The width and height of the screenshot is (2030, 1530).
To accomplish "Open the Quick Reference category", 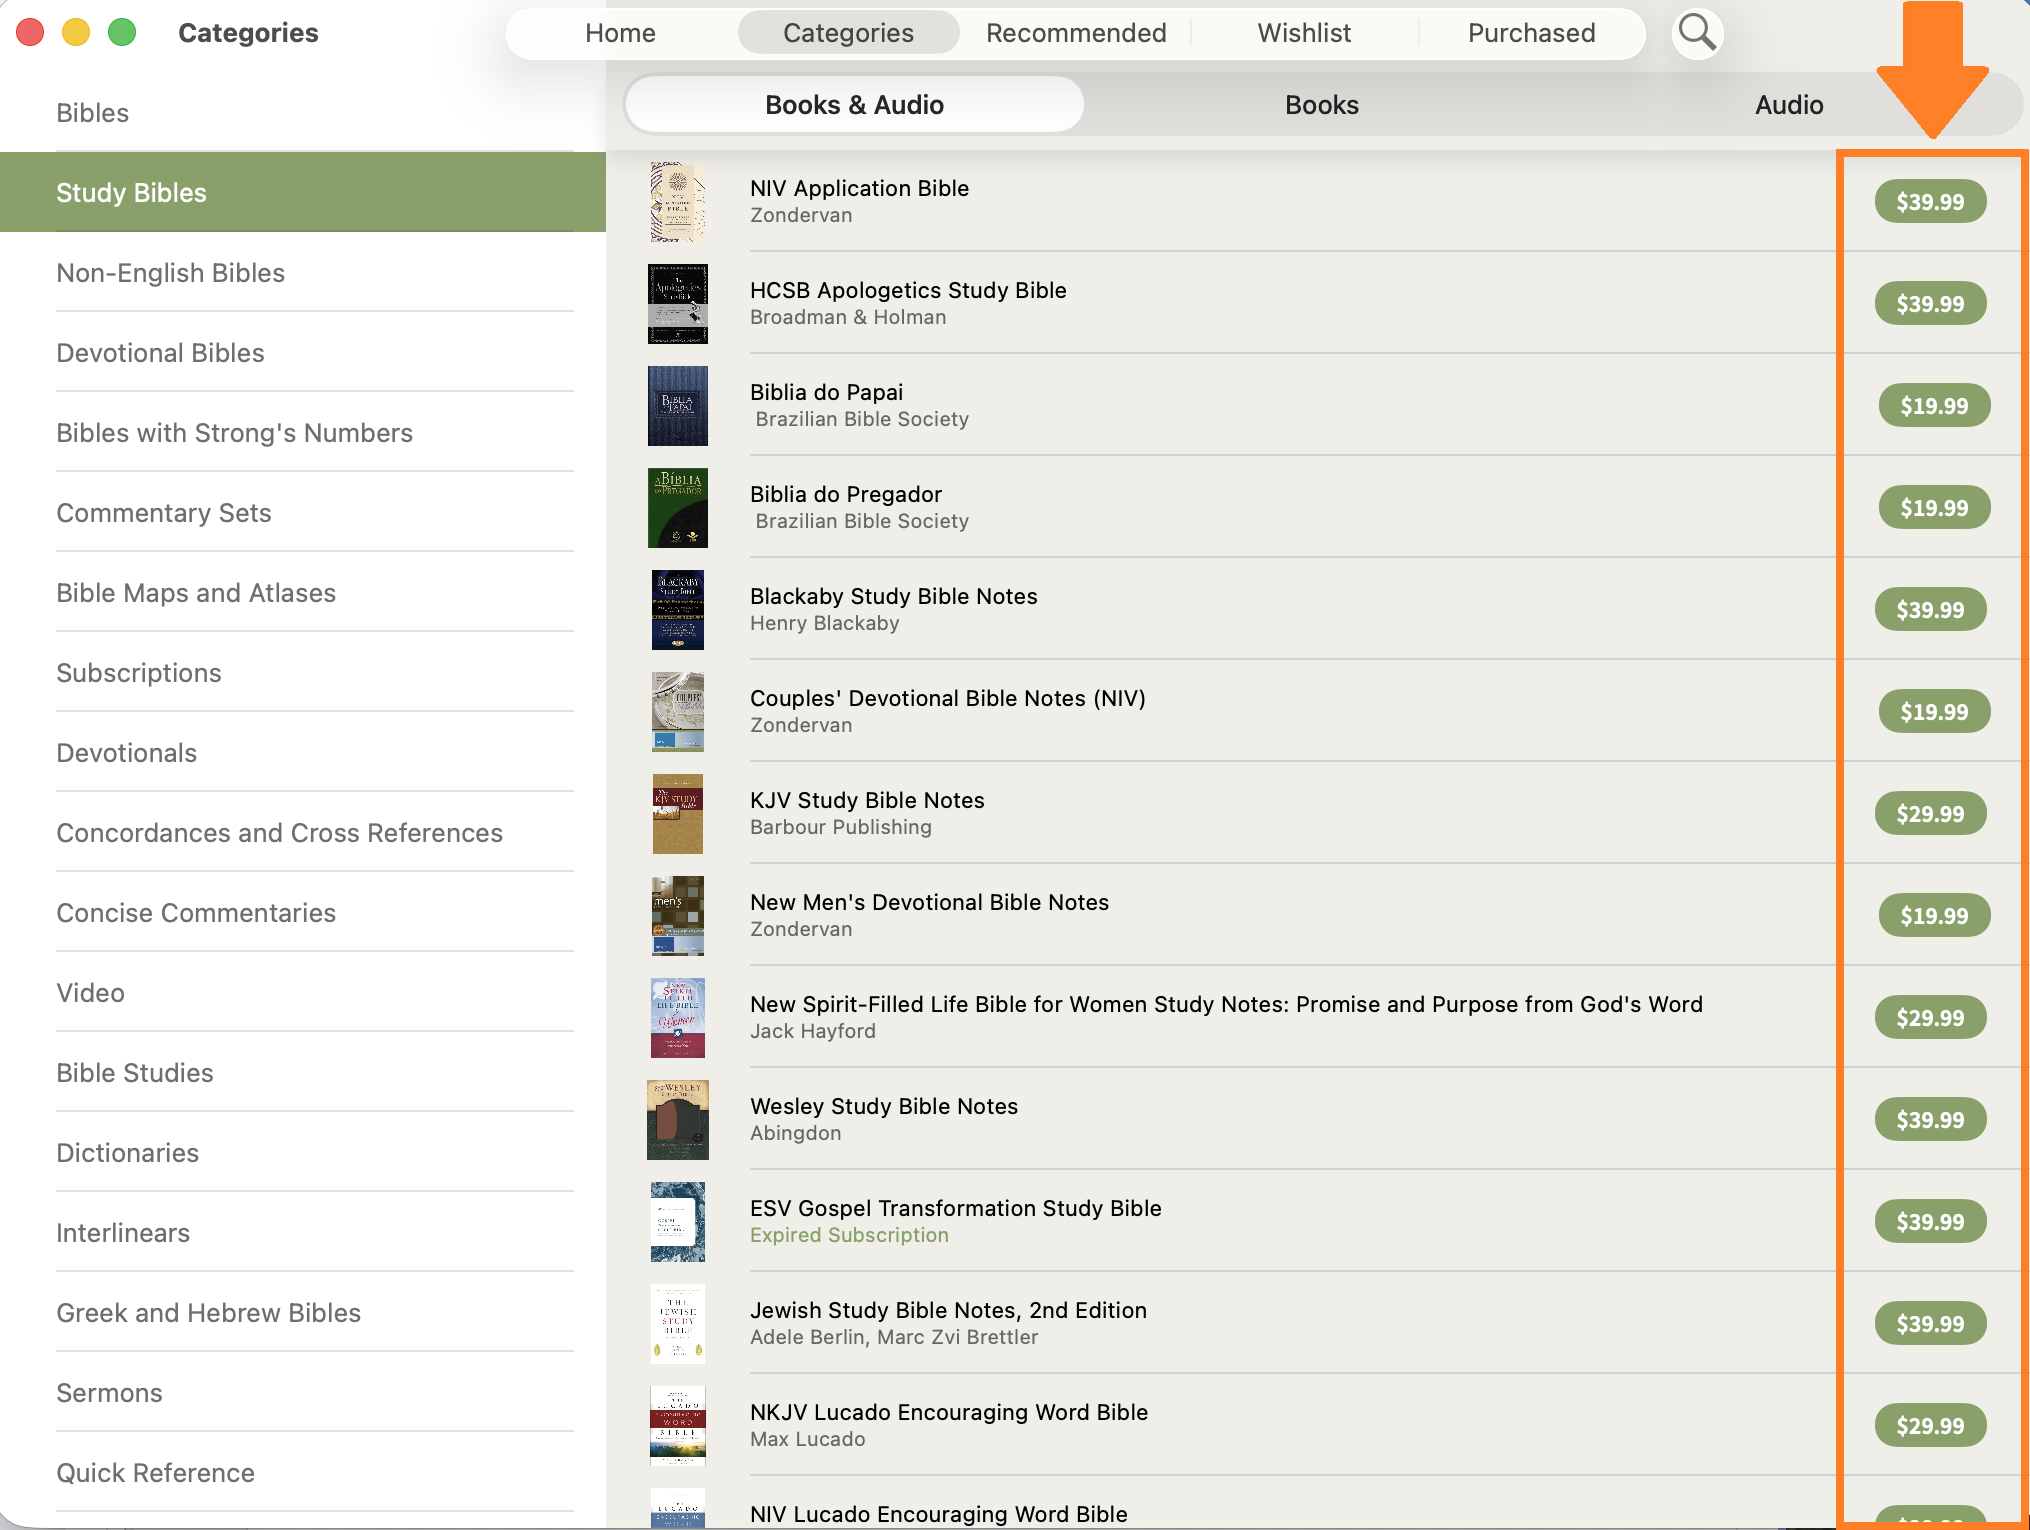I will tap(303, 1473).
